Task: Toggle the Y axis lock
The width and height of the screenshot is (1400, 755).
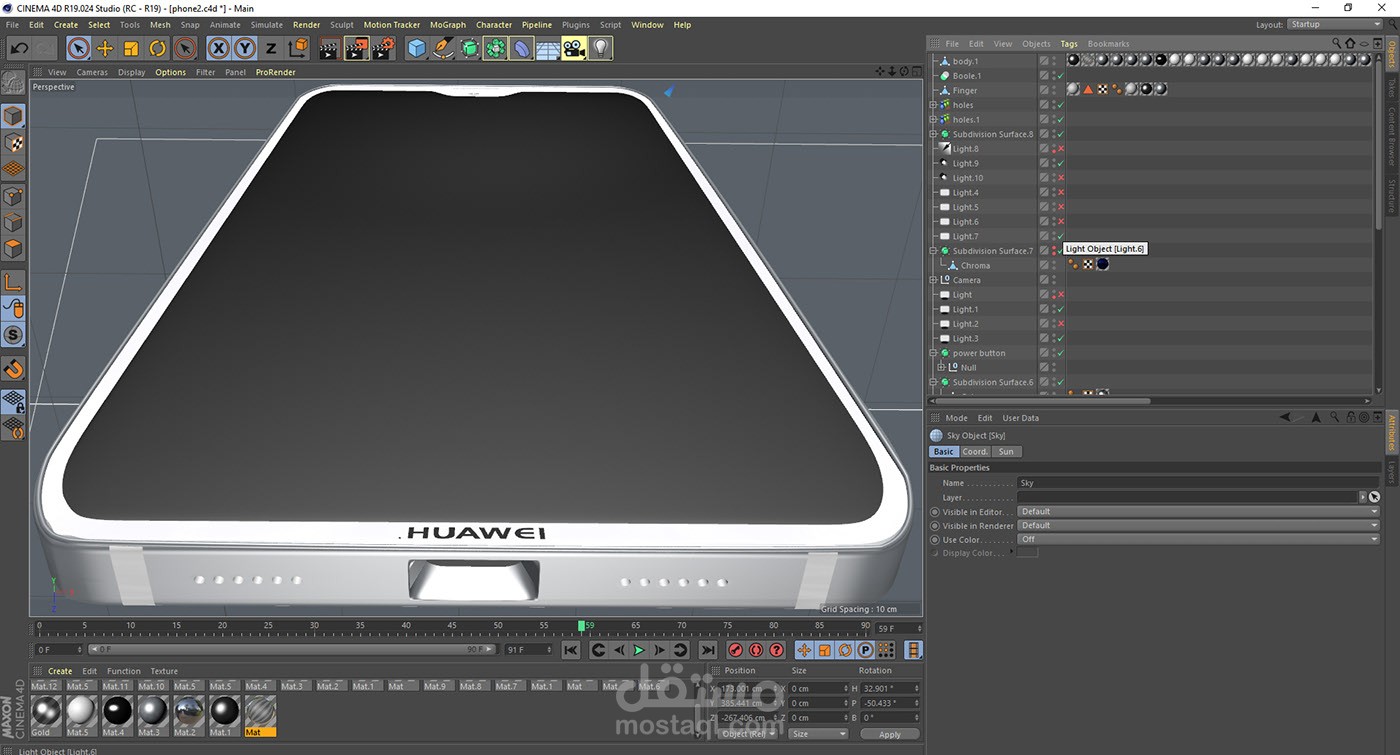Action: (244, 48)
